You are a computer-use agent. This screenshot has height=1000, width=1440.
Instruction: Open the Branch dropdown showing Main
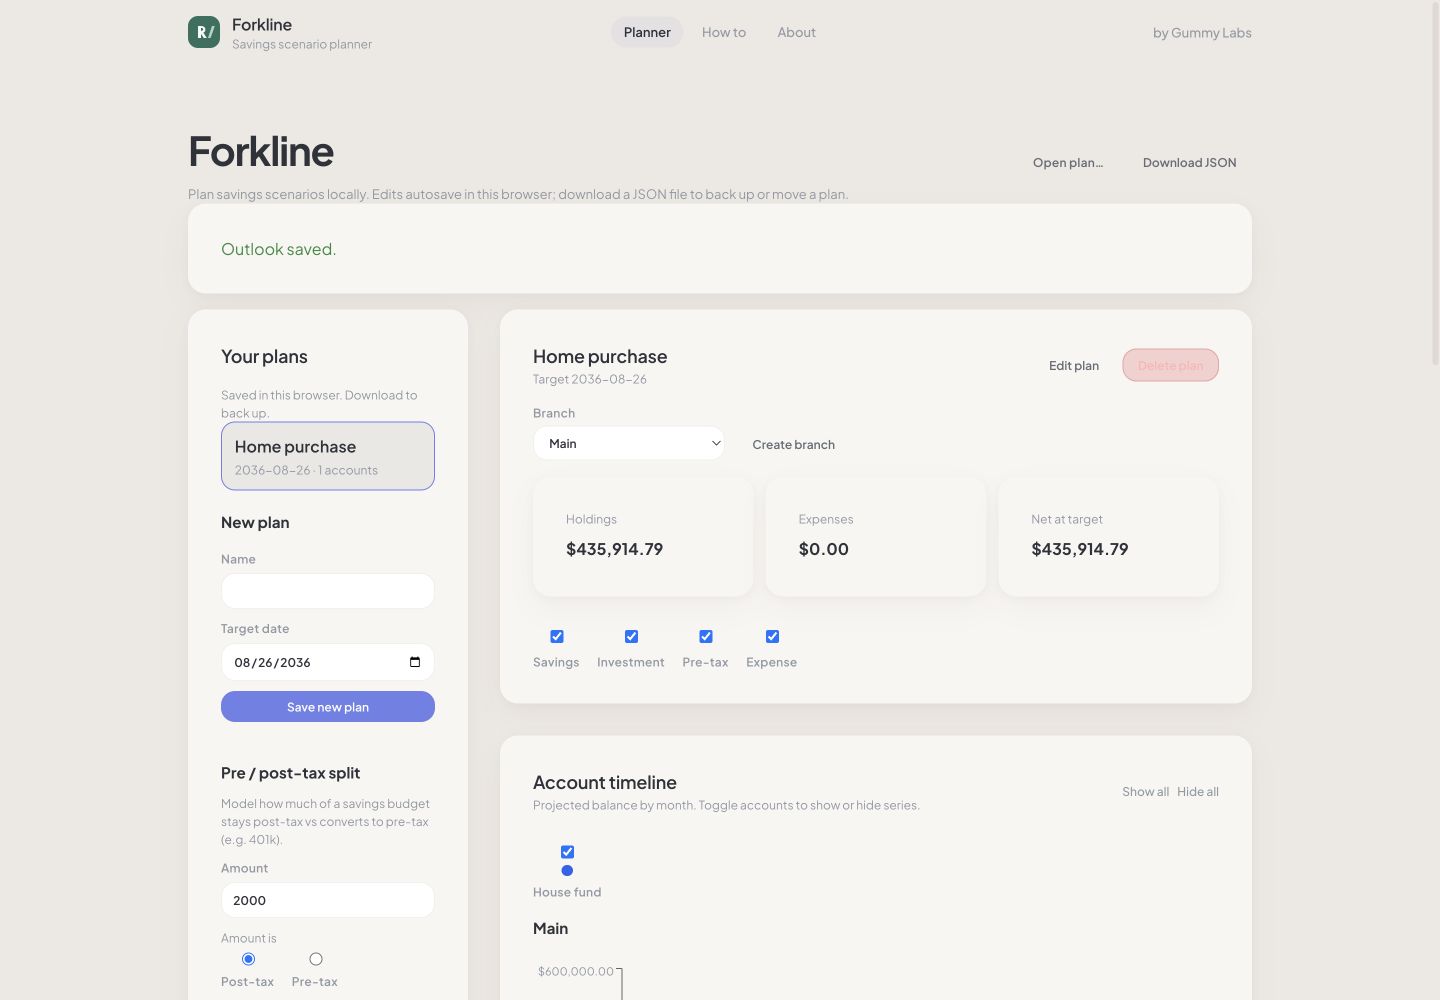(x=629, y=443)
